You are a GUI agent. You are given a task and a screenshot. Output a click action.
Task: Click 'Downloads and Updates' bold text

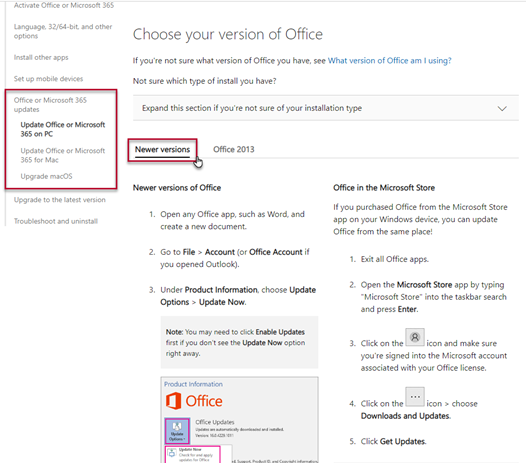(405, 416)
